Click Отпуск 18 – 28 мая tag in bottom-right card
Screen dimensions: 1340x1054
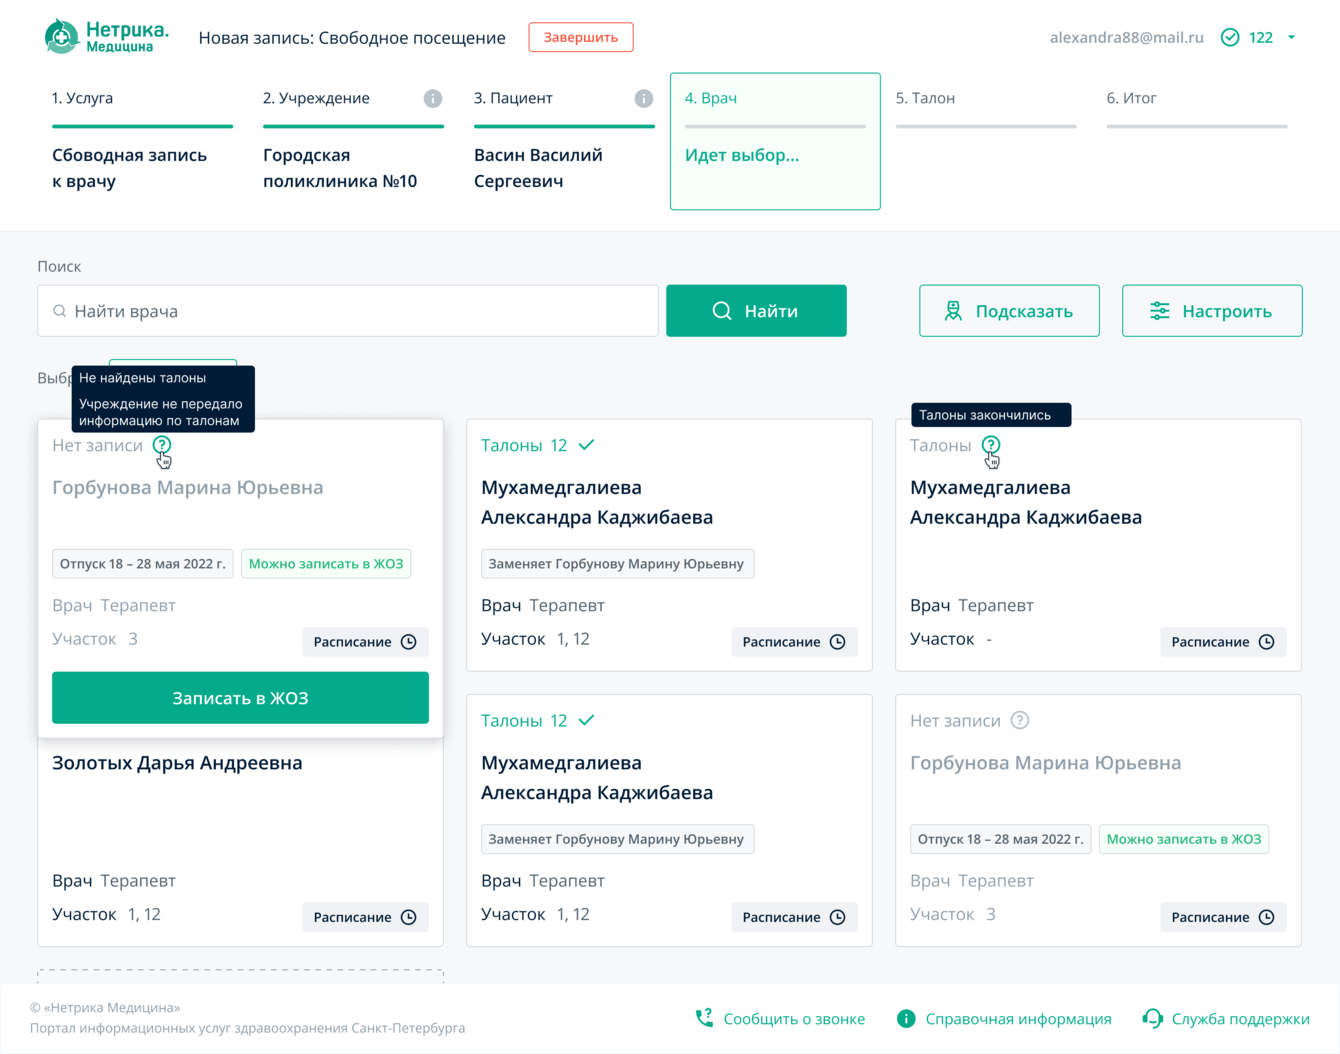pos(1000,839)
